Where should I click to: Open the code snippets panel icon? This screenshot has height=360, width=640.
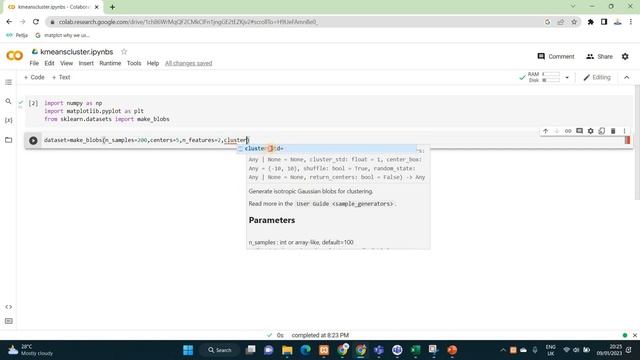pos(9,307)
